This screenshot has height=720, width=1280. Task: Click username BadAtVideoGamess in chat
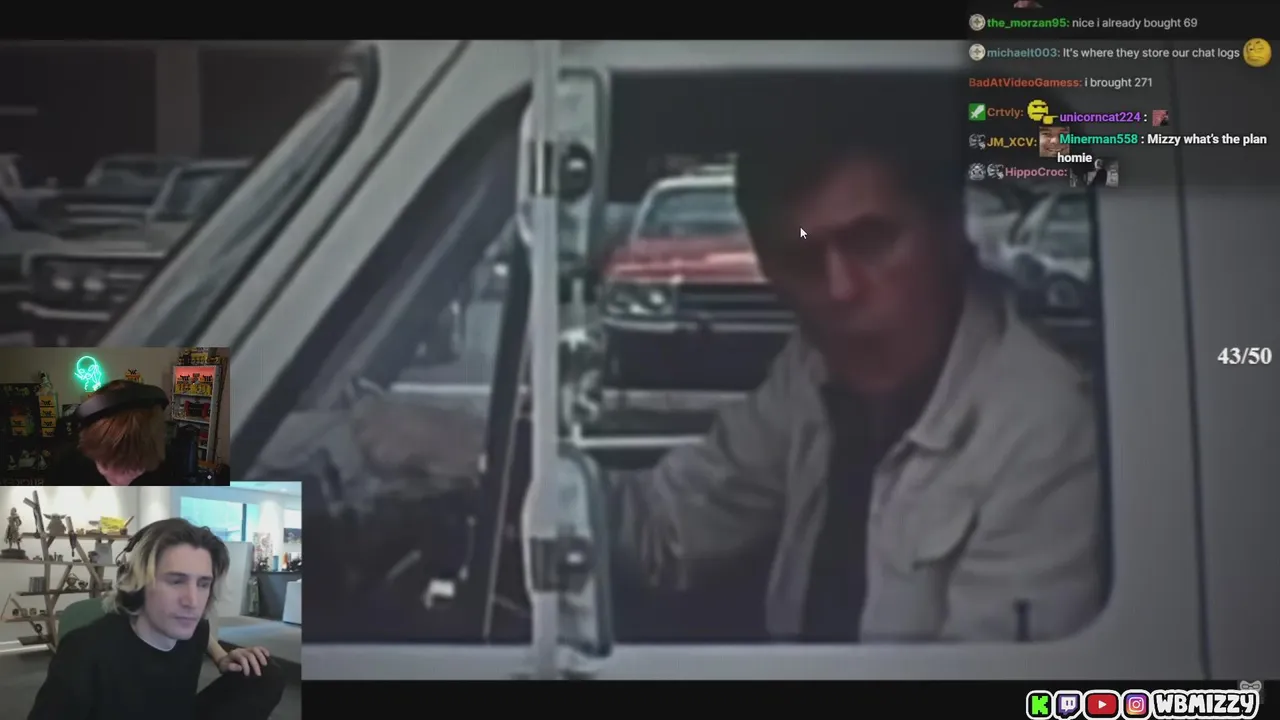click(1024, 83)
